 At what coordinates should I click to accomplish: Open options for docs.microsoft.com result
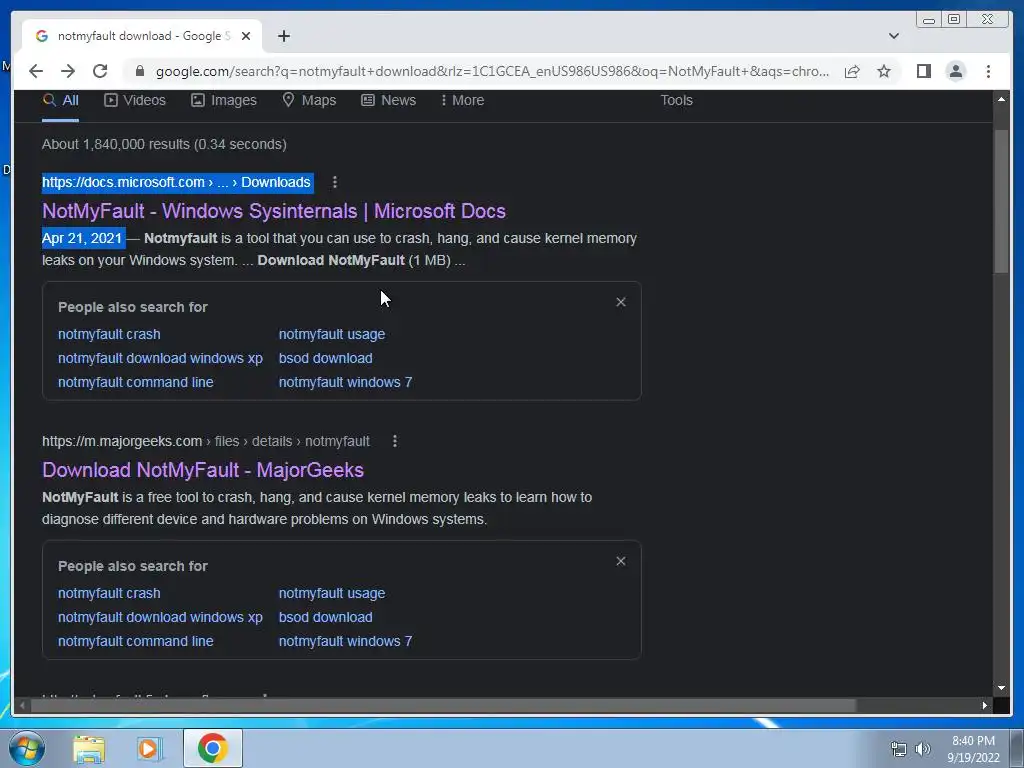point(335,182)
